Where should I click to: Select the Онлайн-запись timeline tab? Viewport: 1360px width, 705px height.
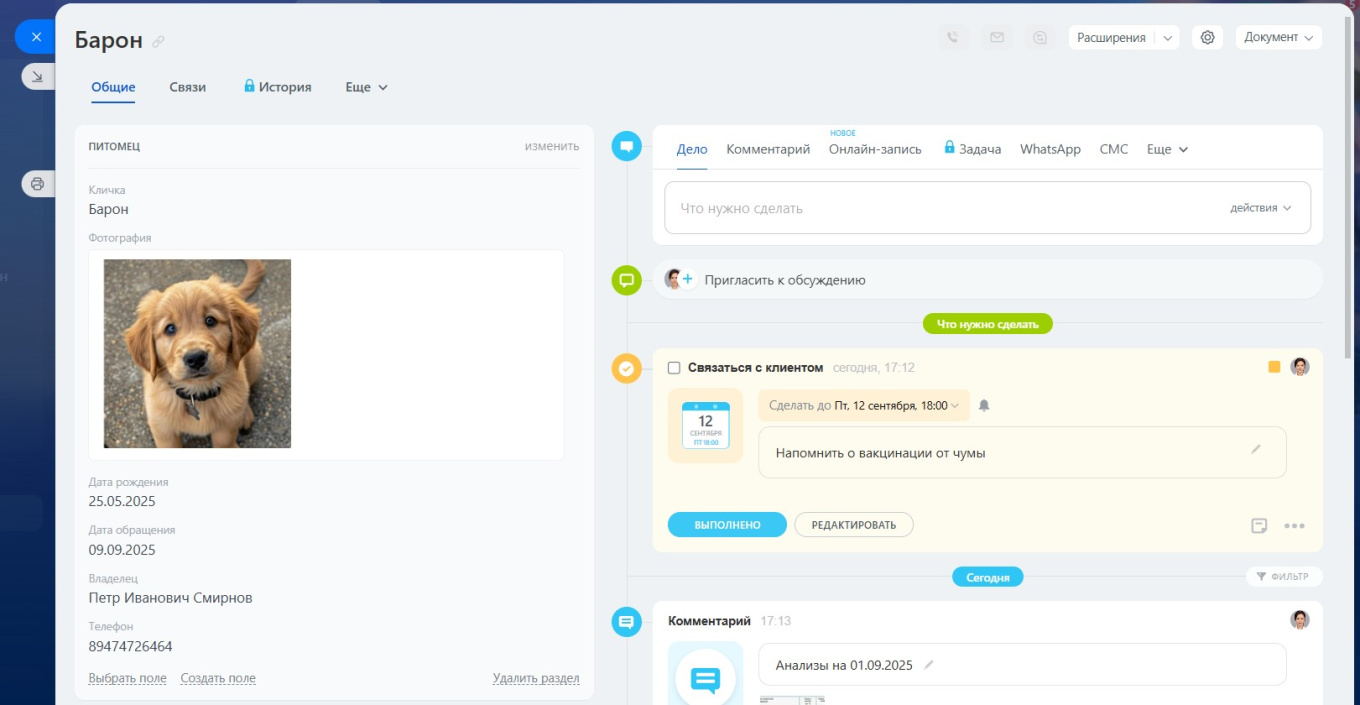coord(875,148)
